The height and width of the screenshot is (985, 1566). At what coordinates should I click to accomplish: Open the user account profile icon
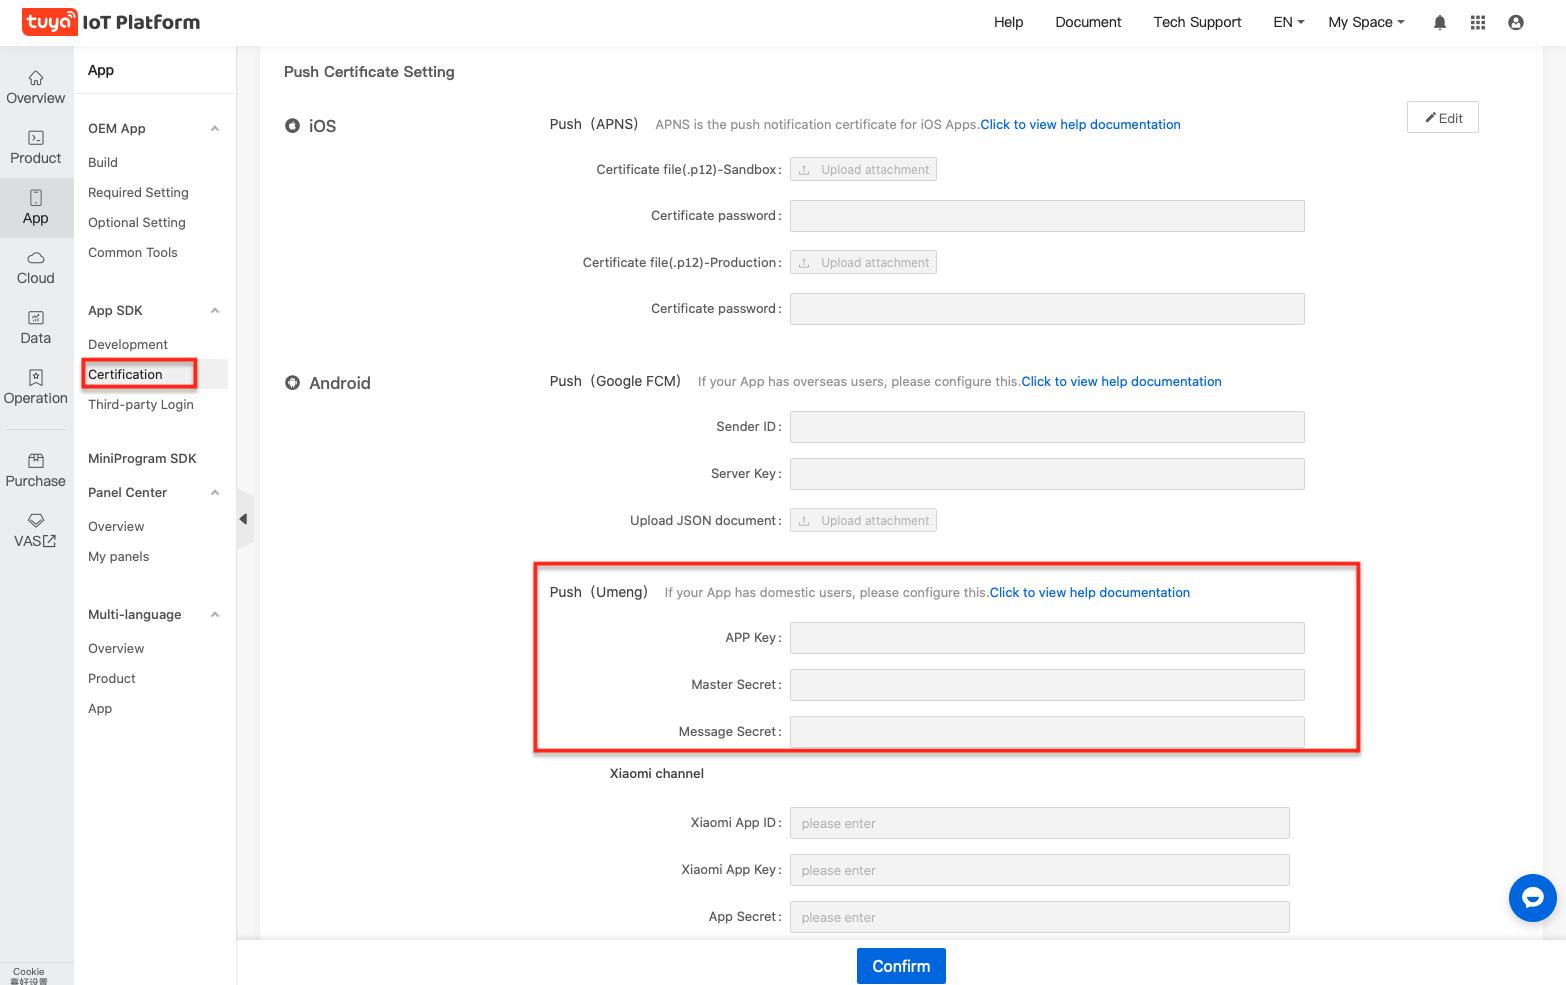tap(1515, 23)
